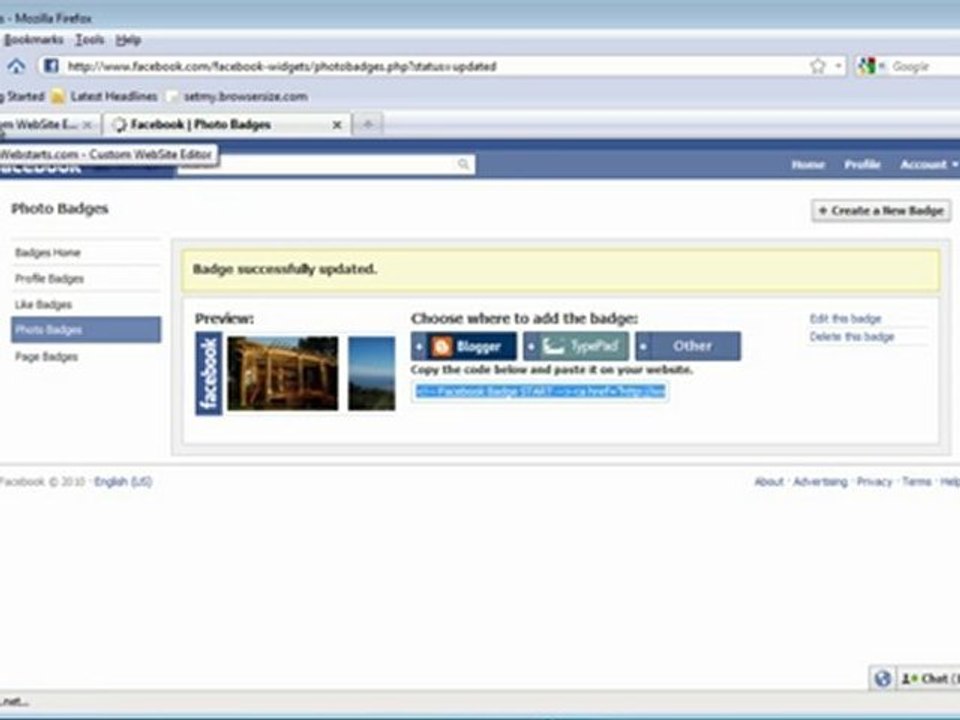The image size is (960, 720).
Task: Click the blue sky preview photo
Action: (372, 373)
